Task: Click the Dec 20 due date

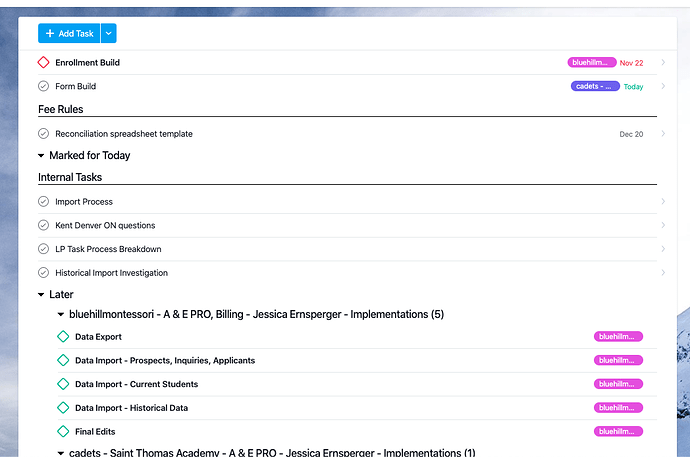Action: tap(631, 134)
